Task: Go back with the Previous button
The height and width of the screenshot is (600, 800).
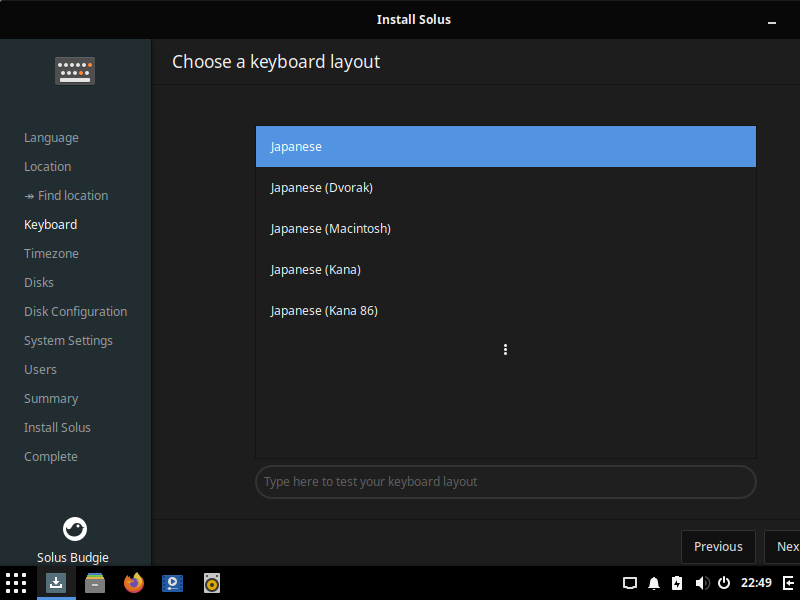Action: [x=718, y=546]
